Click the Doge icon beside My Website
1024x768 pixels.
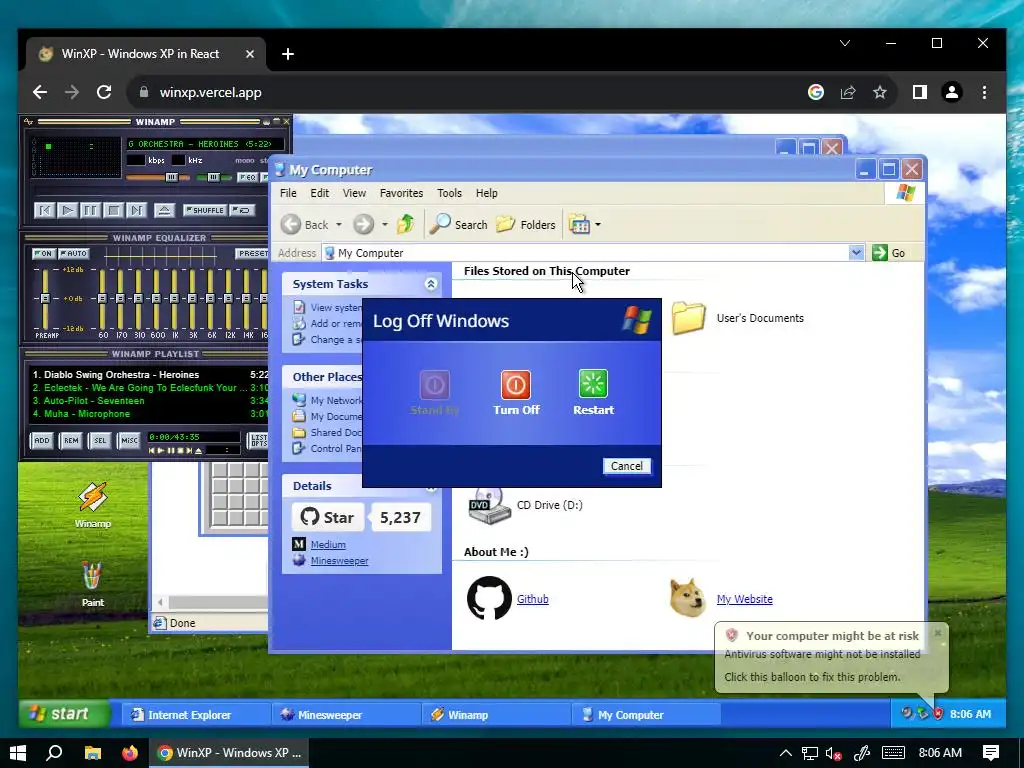688,597
